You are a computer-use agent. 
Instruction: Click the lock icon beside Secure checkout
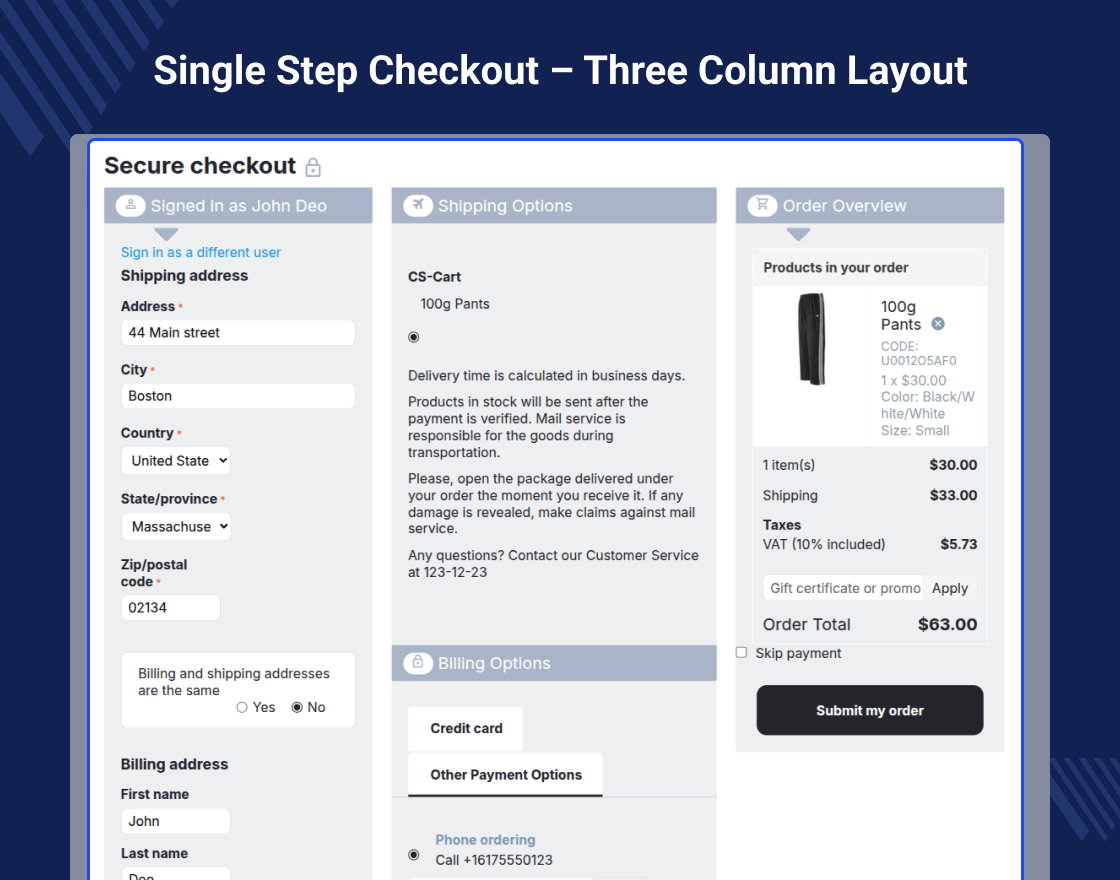tap(313, 167)
